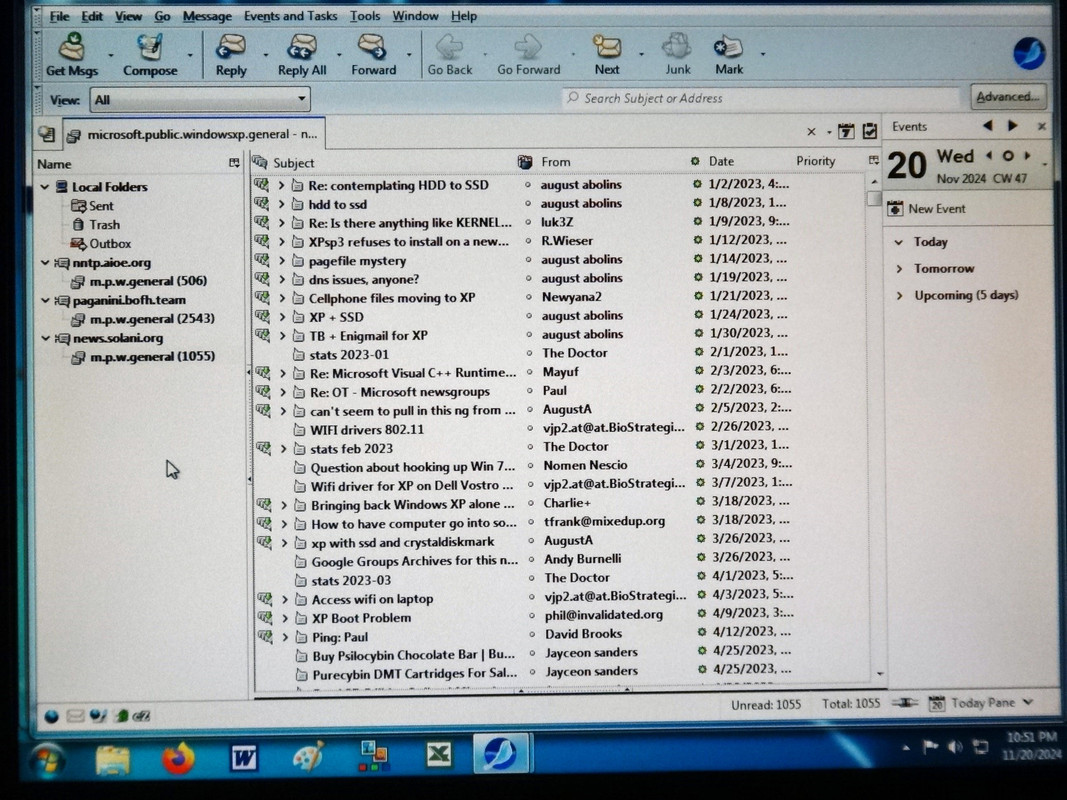Open m.p.w.general (2543) newsgroup
This screenshot has width=1067, height=800.
point(152,318)
